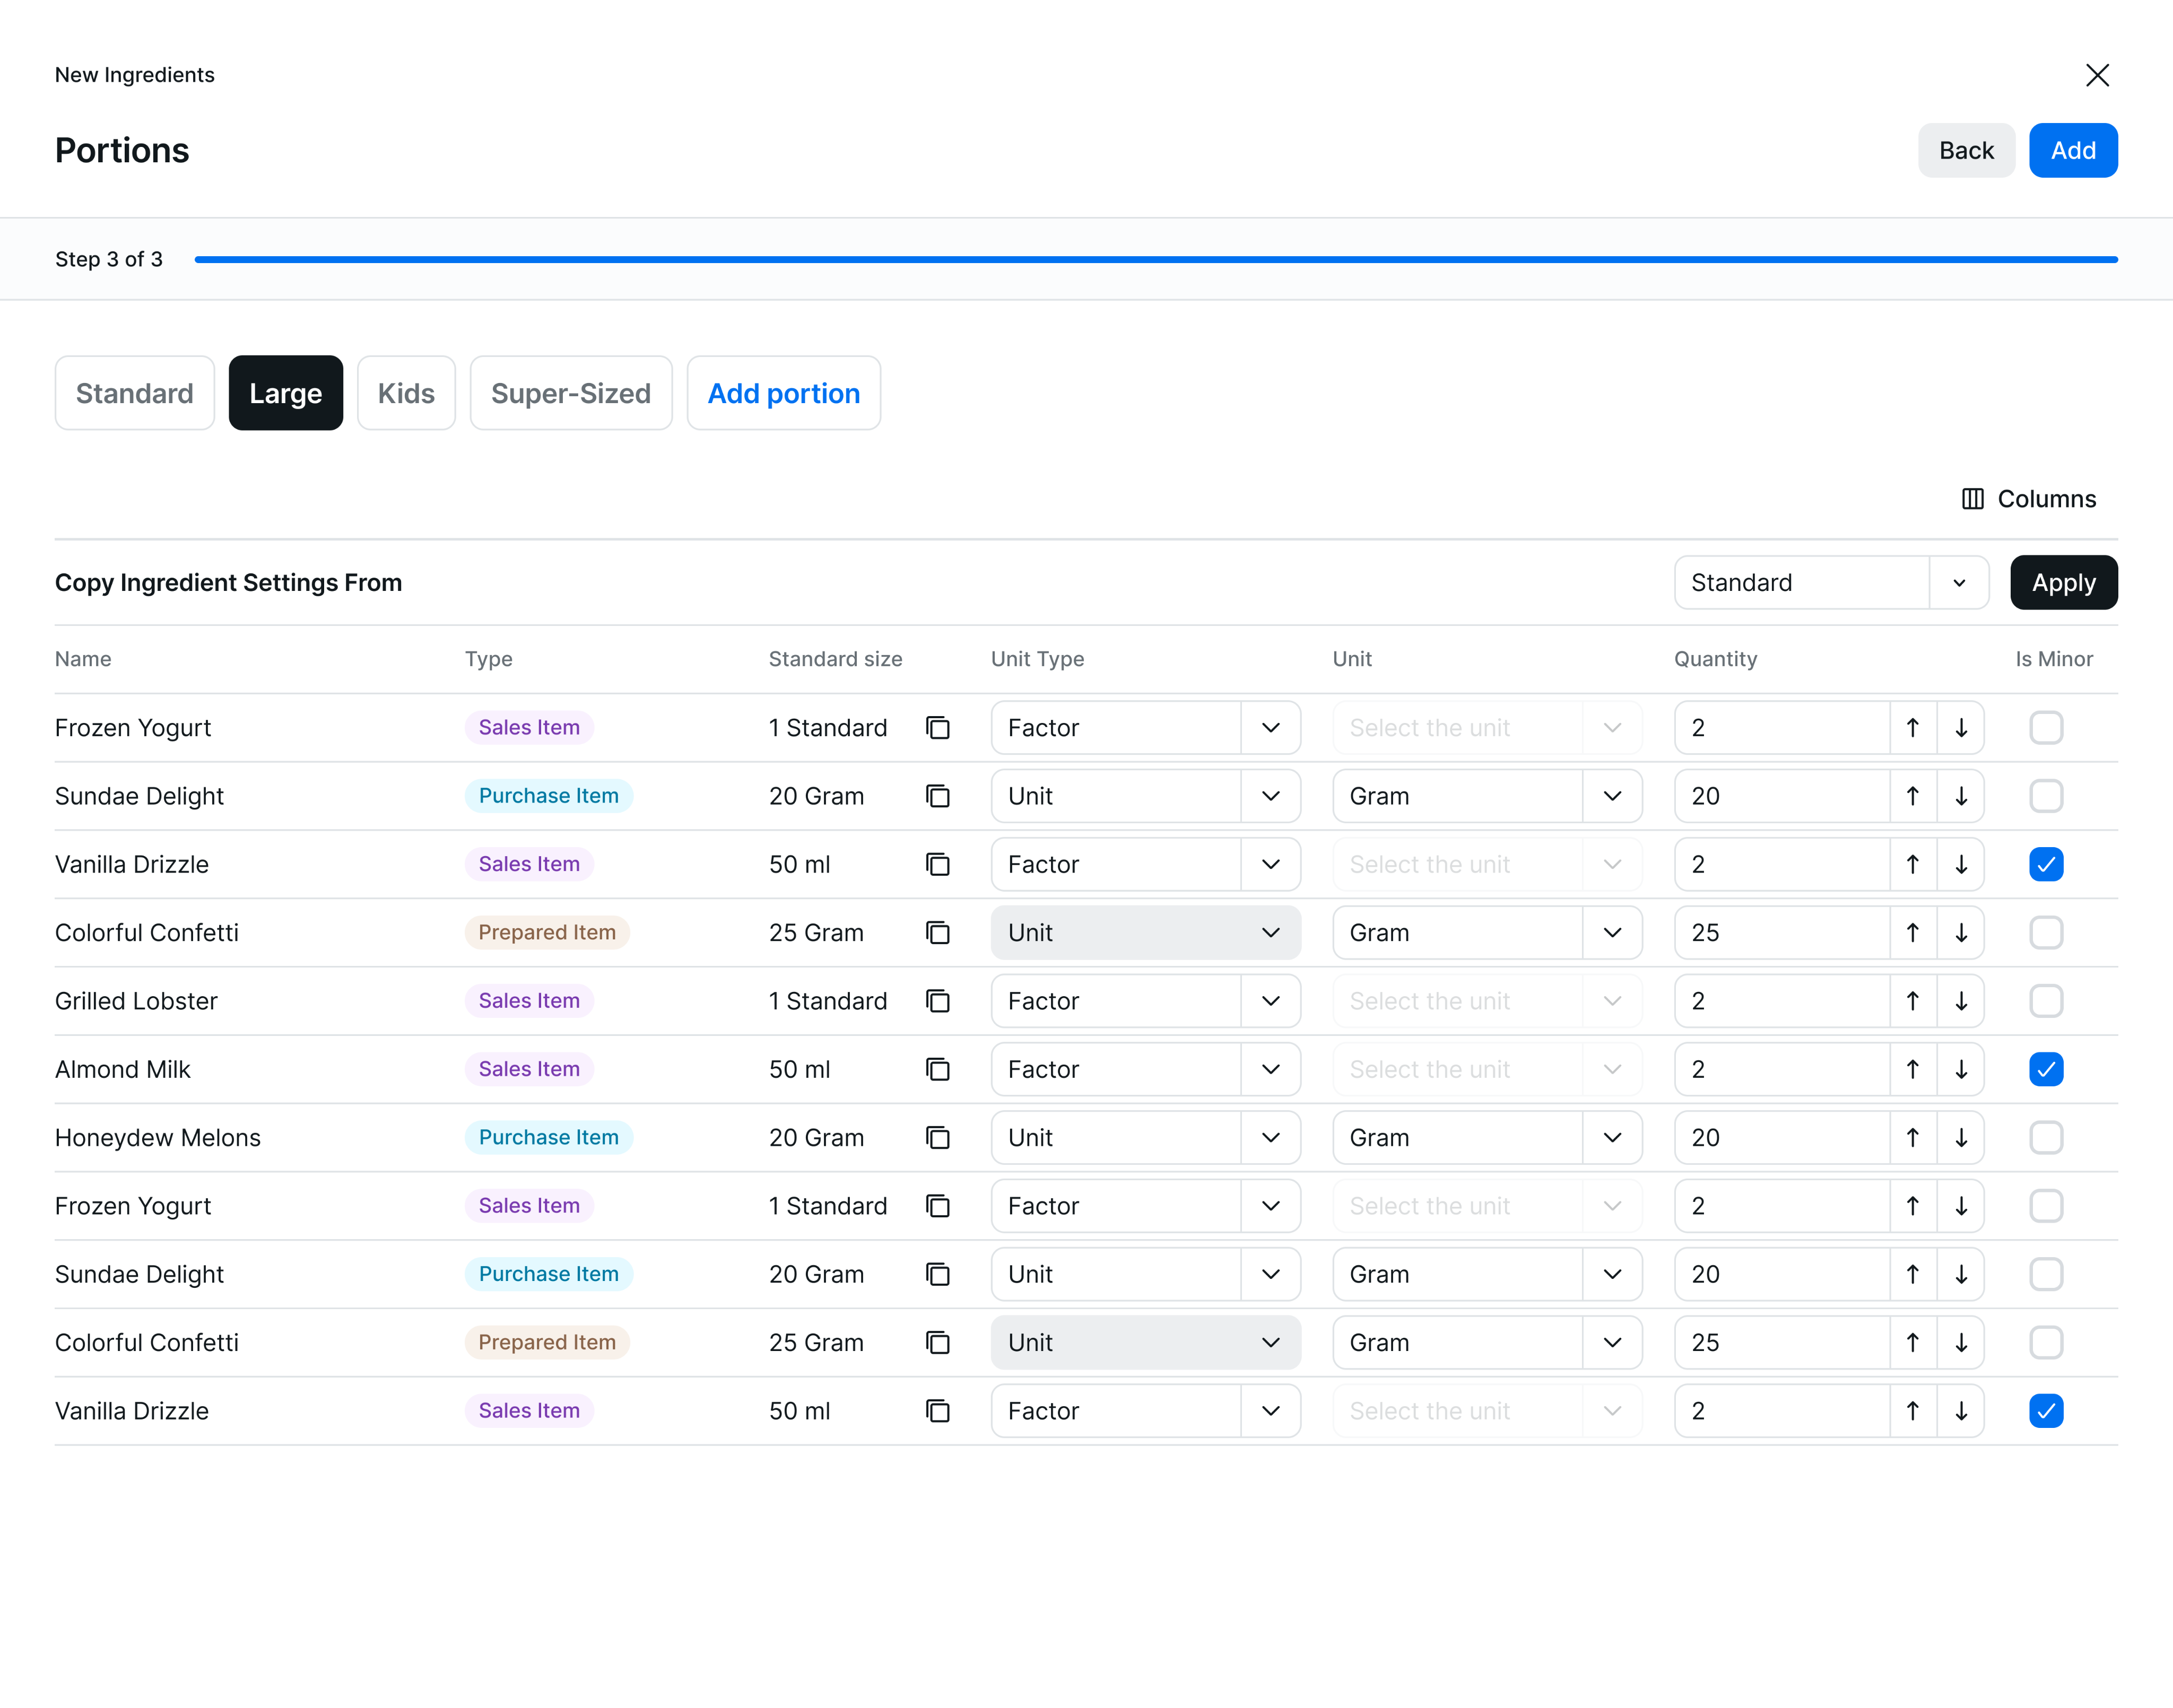This screenshot has width=2173, height=1708.
Task: Increase quantity for Almond Milk with up arrow
Action: click(1912, 1069)
